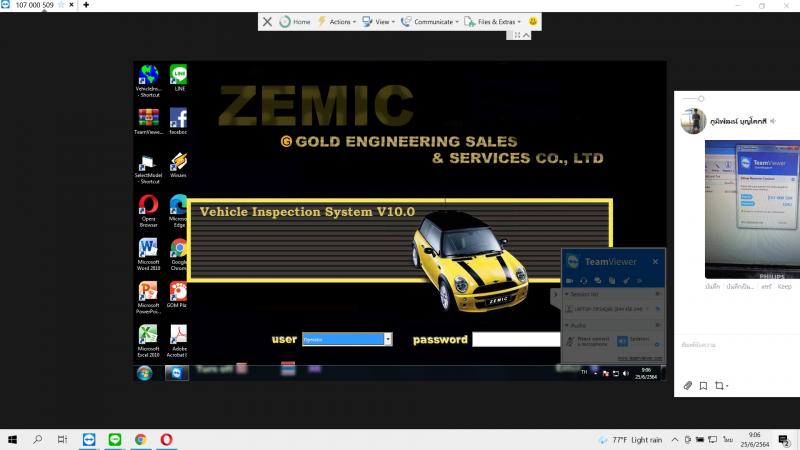Open Windows Start menu
Screen dimensions: 800x450
click(12, 439)
